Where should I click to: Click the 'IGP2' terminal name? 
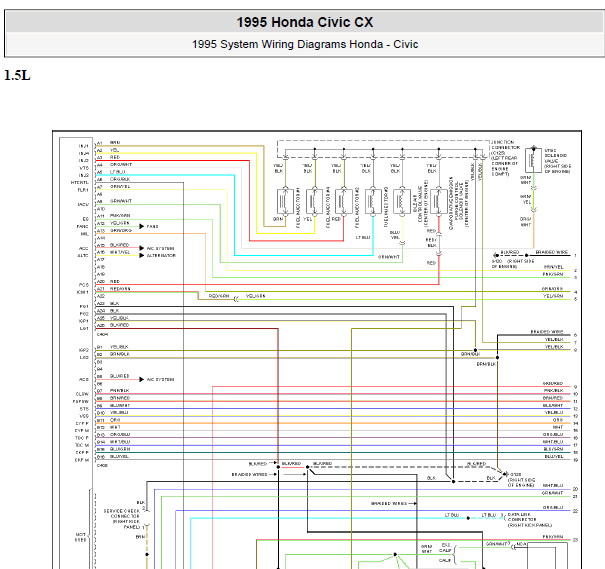pyautogui.click(x=84, y=350)
